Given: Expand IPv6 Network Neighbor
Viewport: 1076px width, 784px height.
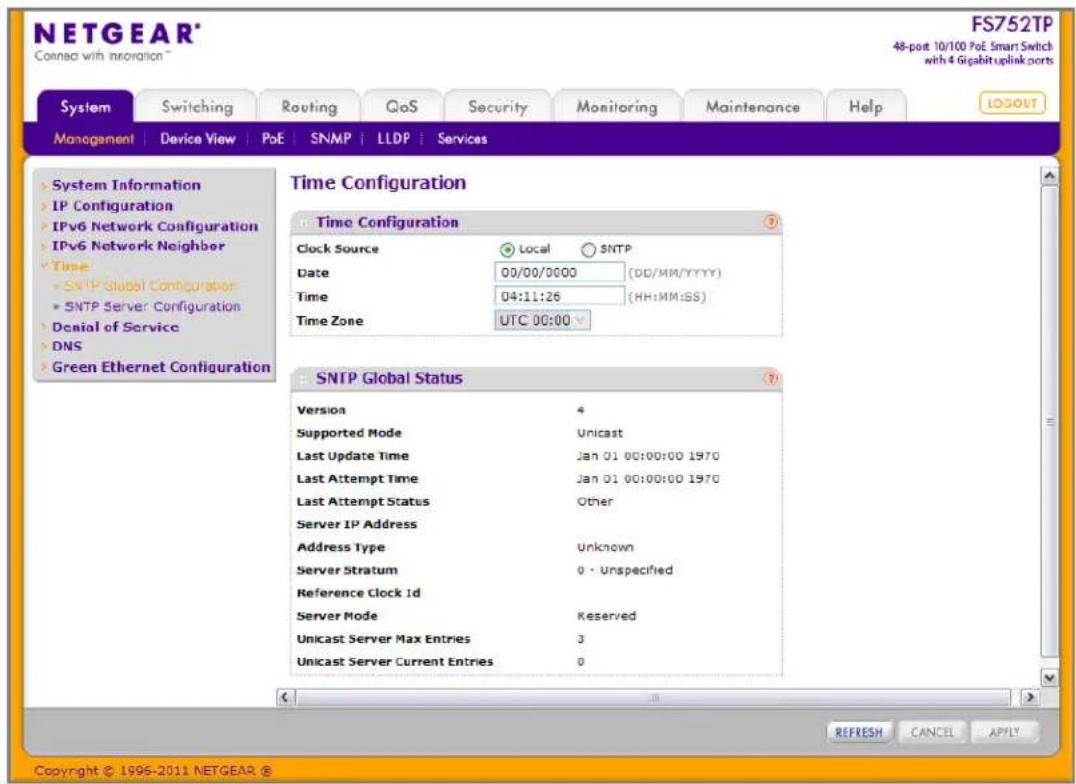Looking at the screenshot, I should [x=139, y=246].
